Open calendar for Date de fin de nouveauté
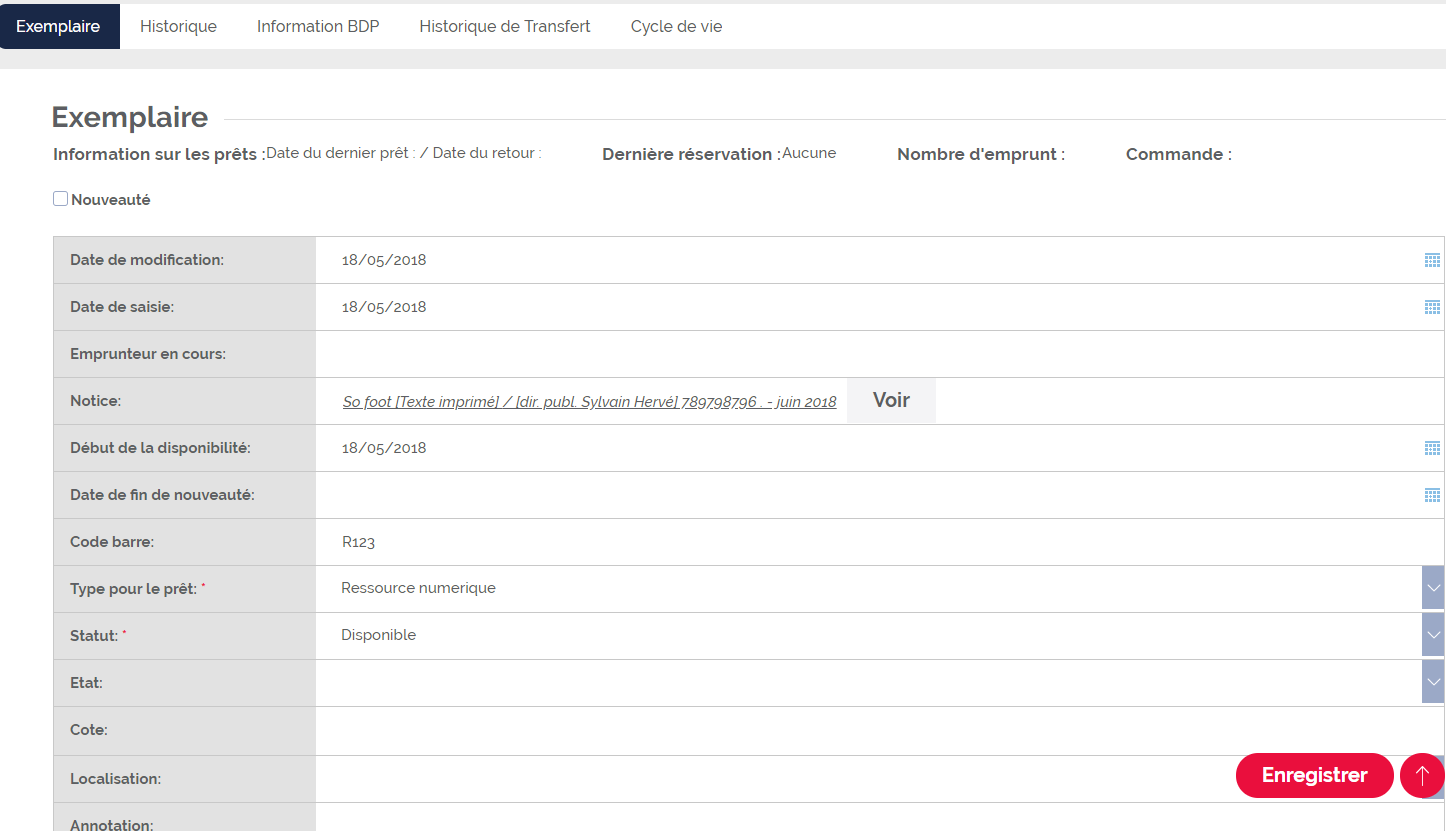Image resolution: width=1446 pixels, height=831 pixels. (1432, 495)
